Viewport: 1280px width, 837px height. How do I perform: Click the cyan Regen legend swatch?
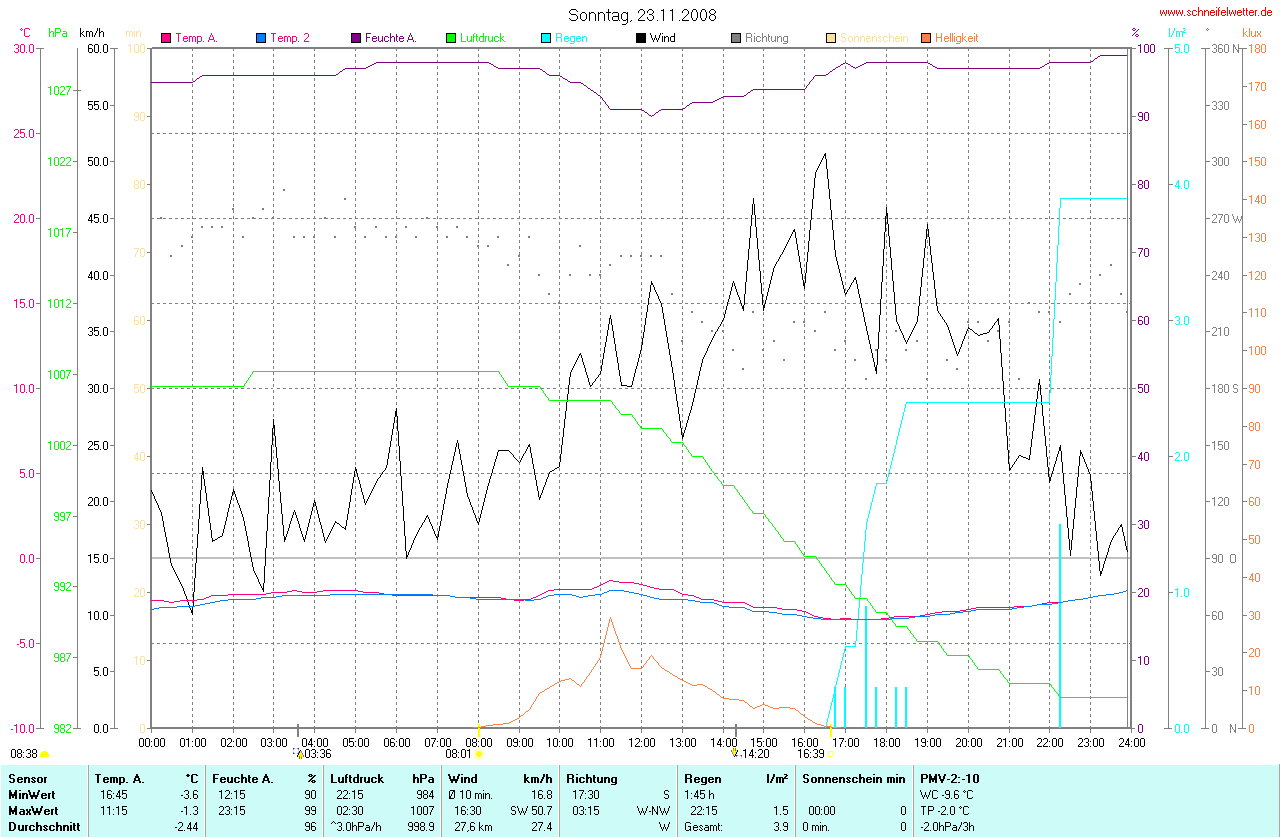click(546, 38)
